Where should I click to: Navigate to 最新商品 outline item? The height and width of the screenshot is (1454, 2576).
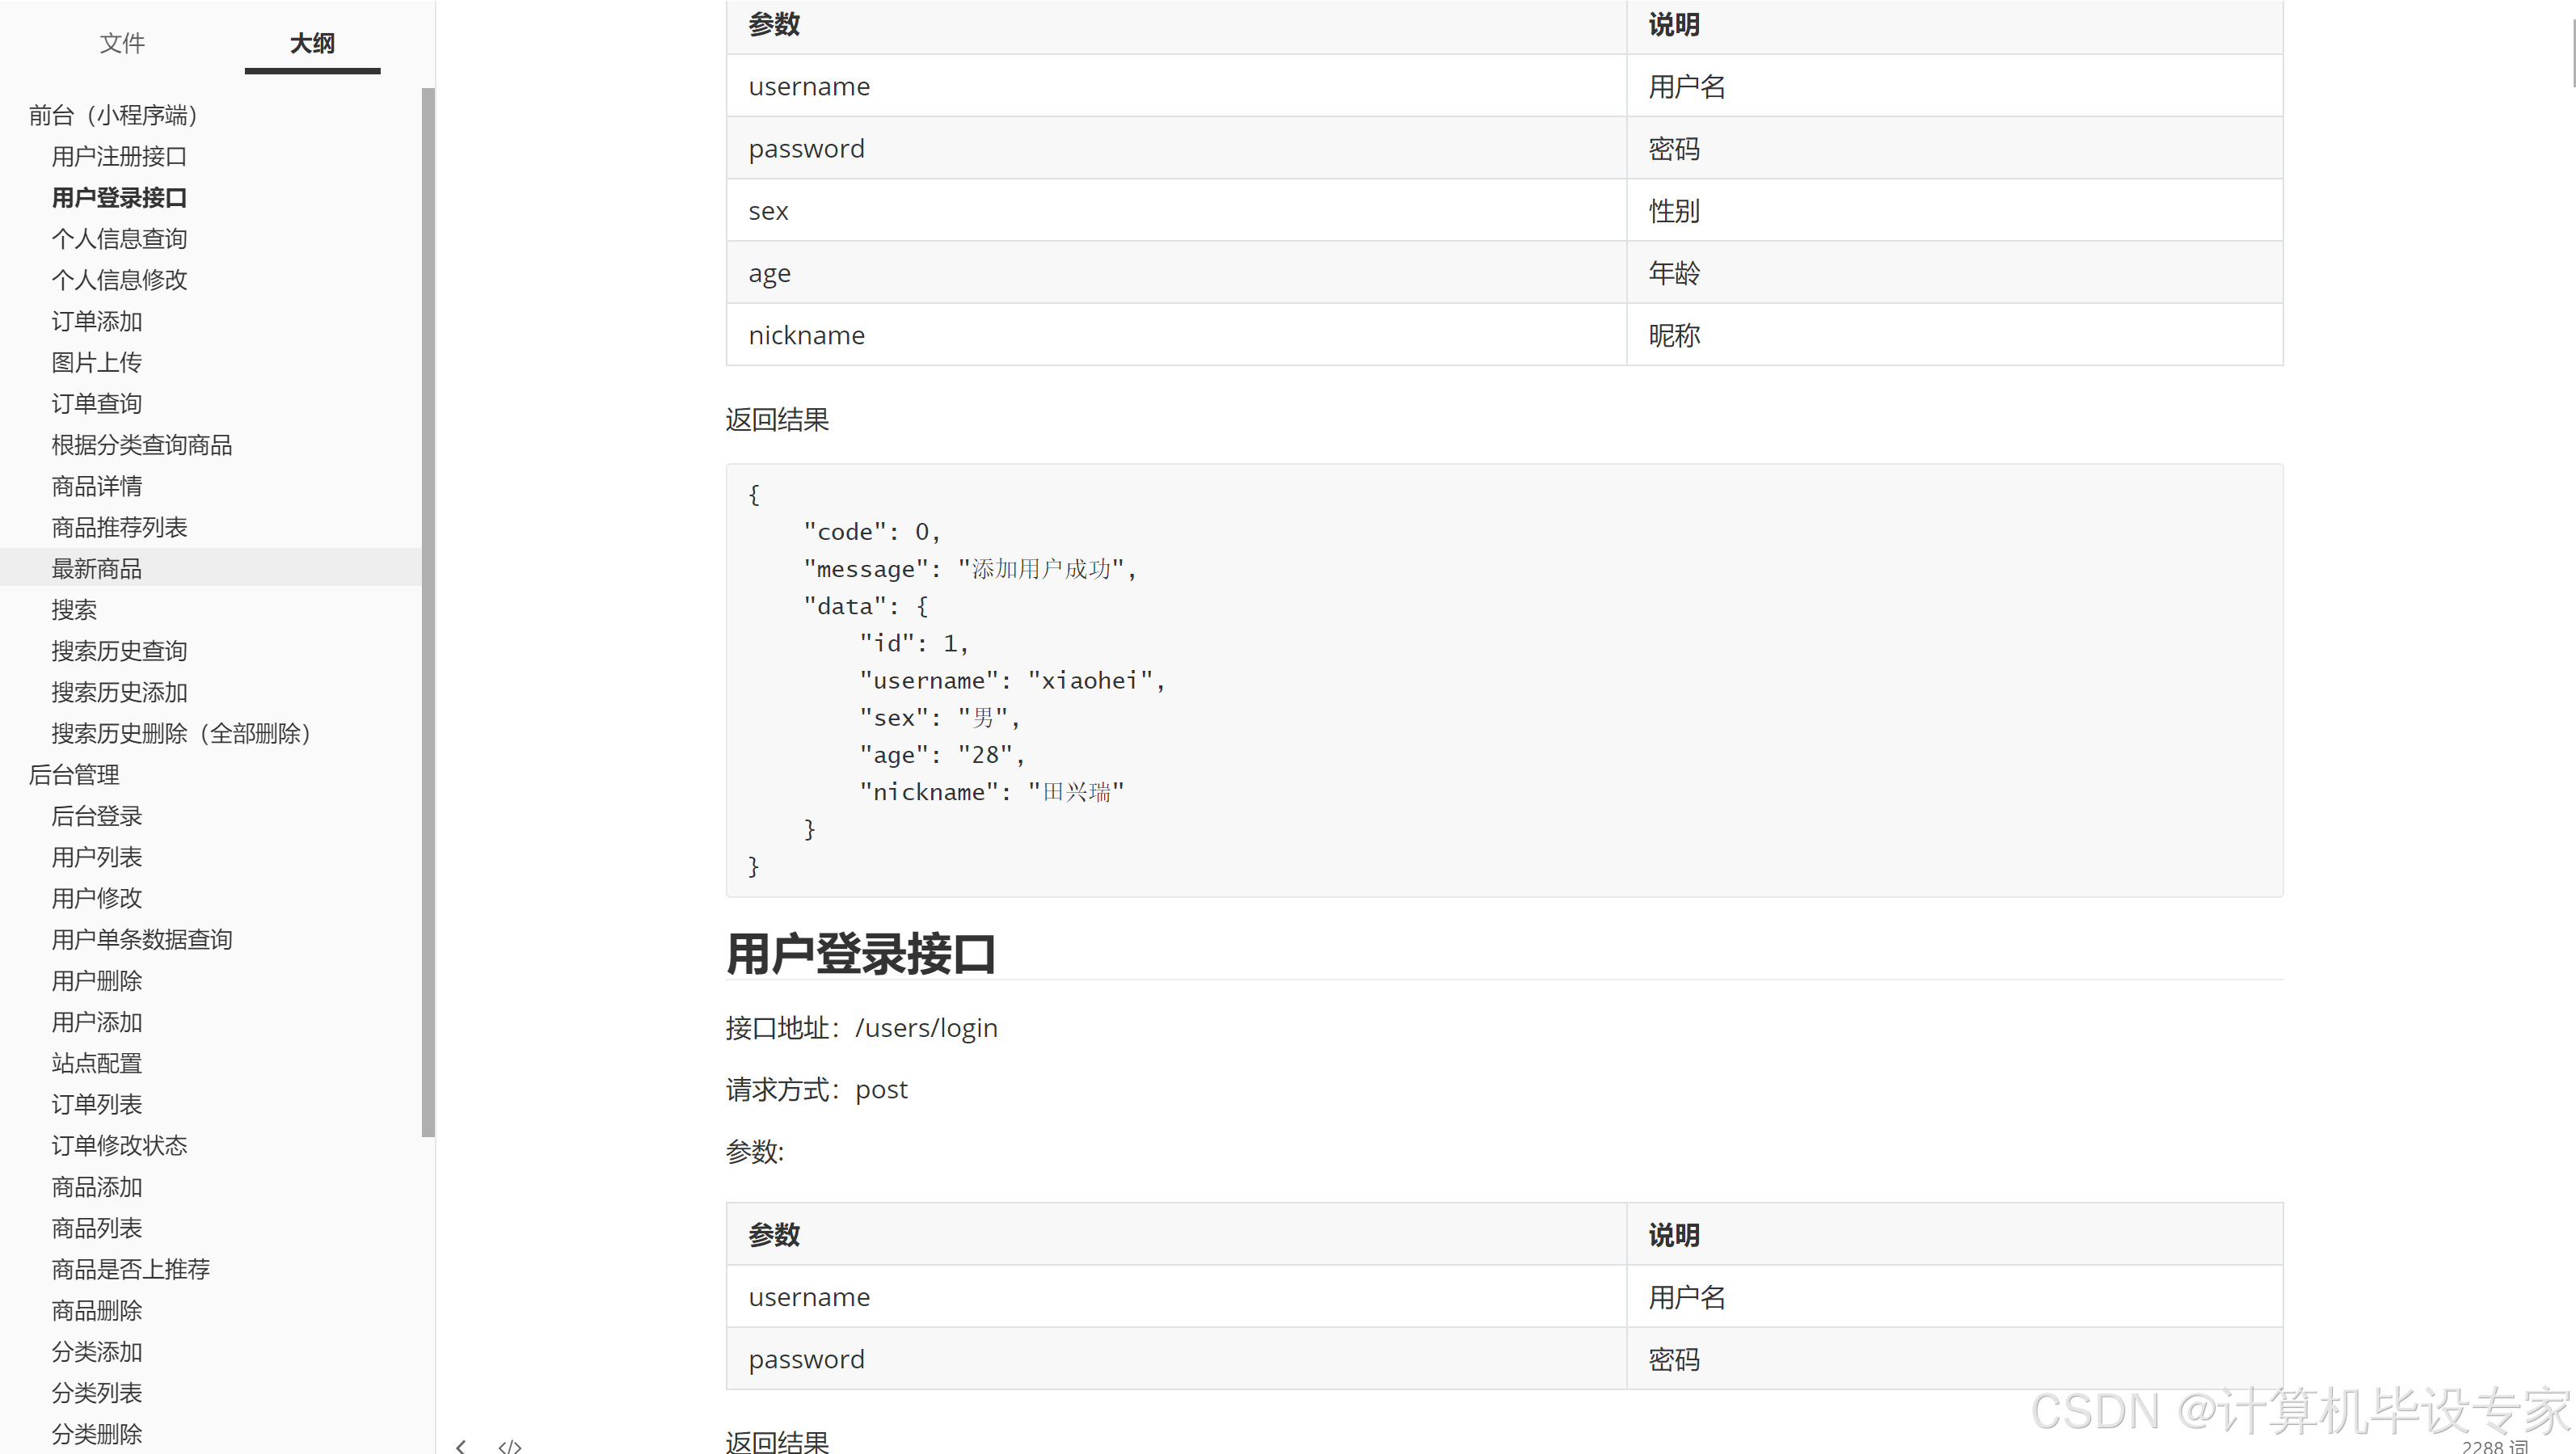point(97,569)
